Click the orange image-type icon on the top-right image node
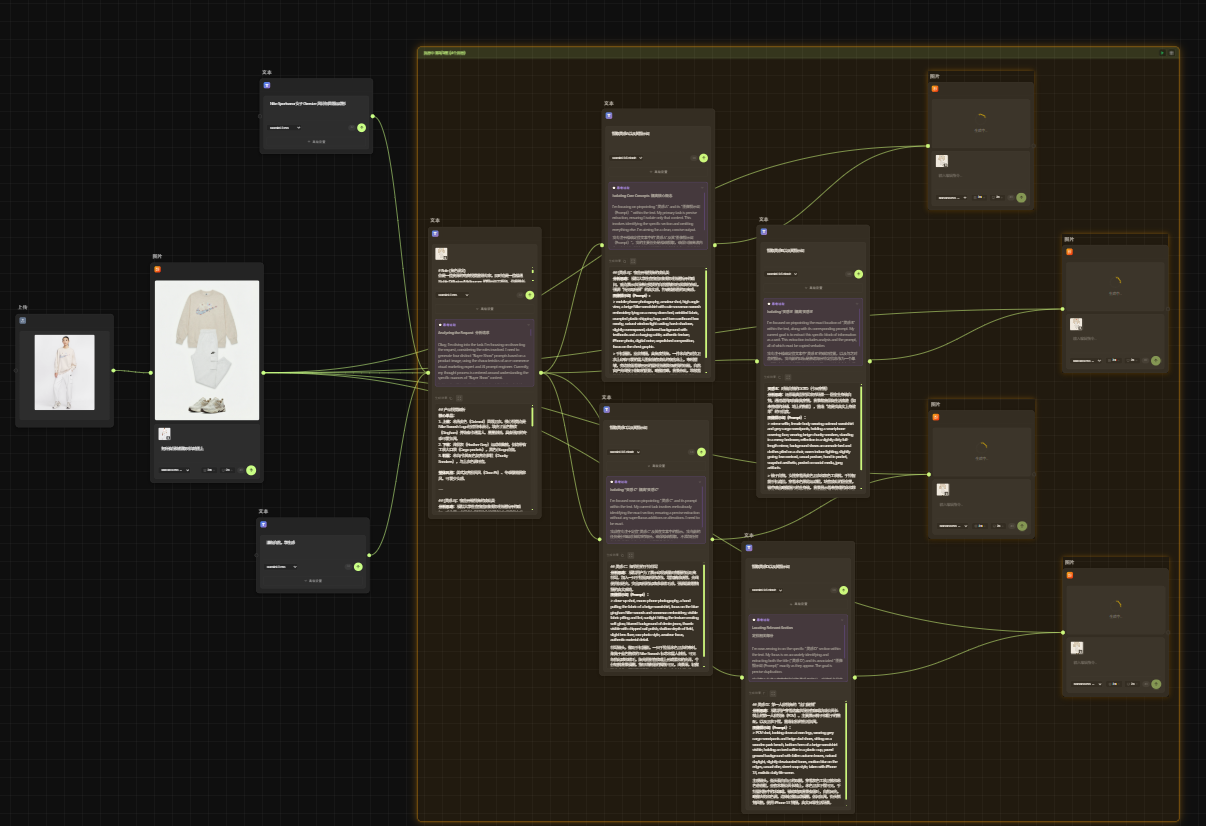The height and width of the screenshot is (826, 1206). pos(935,89)
